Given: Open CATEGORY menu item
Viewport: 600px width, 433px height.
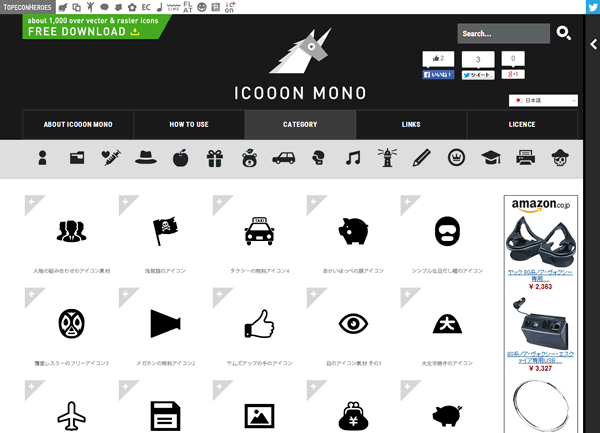Looking at the screenshot, I should click(300, 124).
